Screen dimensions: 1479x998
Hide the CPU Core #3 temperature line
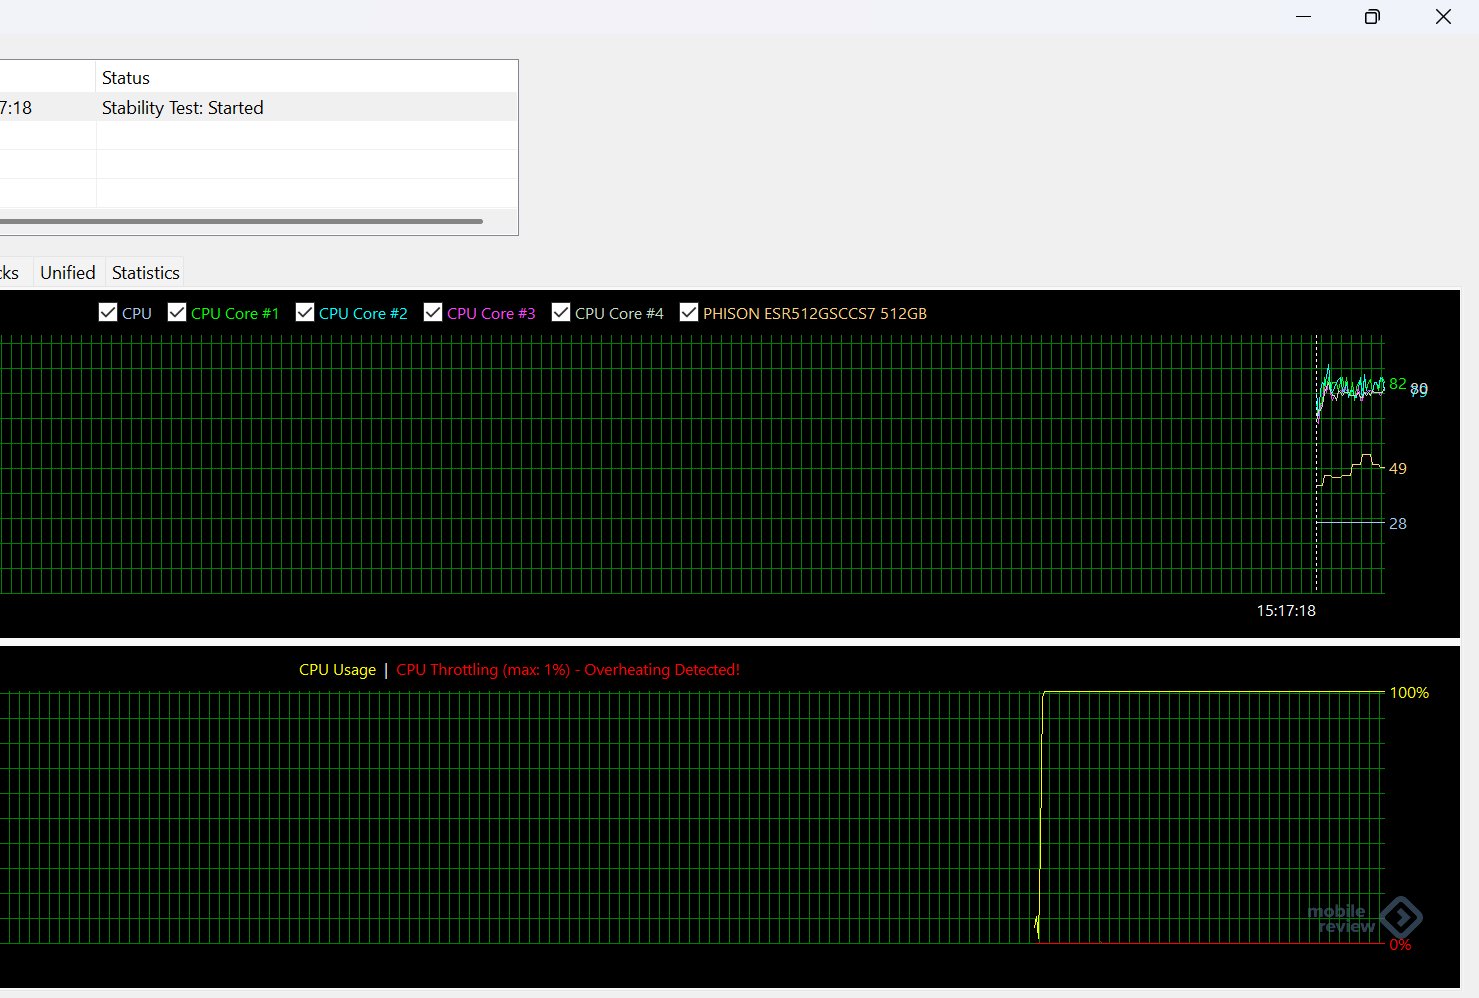click(x=433, y=313)
